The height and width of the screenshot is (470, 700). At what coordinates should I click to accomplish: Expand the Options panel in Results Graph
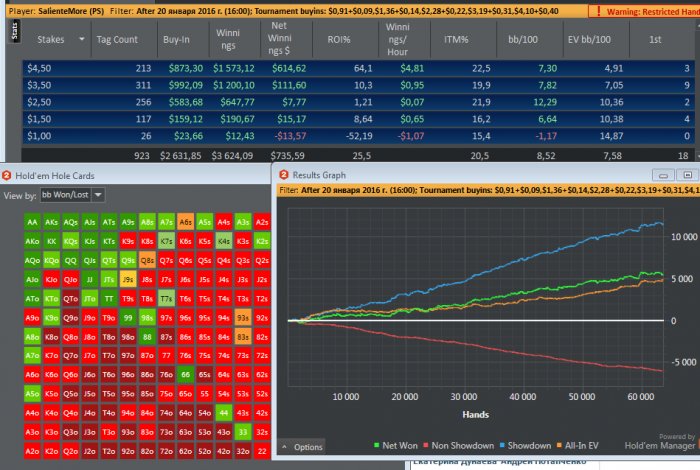(x=302, y=447)
